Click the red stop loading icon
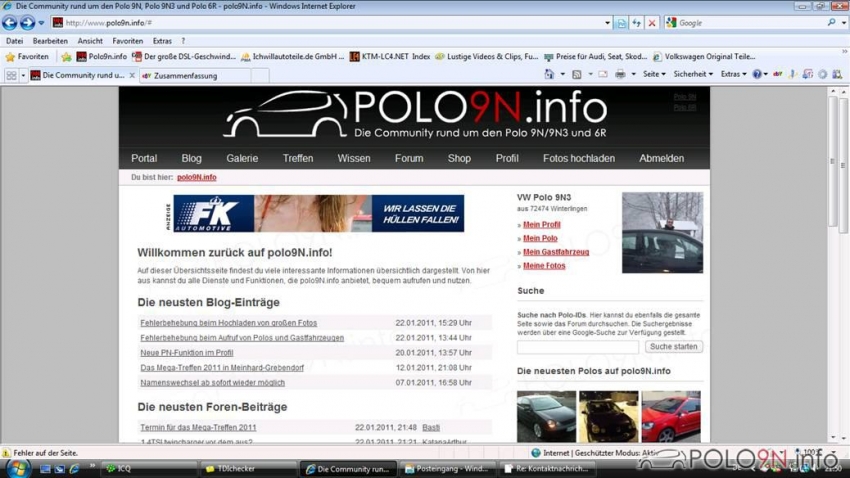 [652, 23]
